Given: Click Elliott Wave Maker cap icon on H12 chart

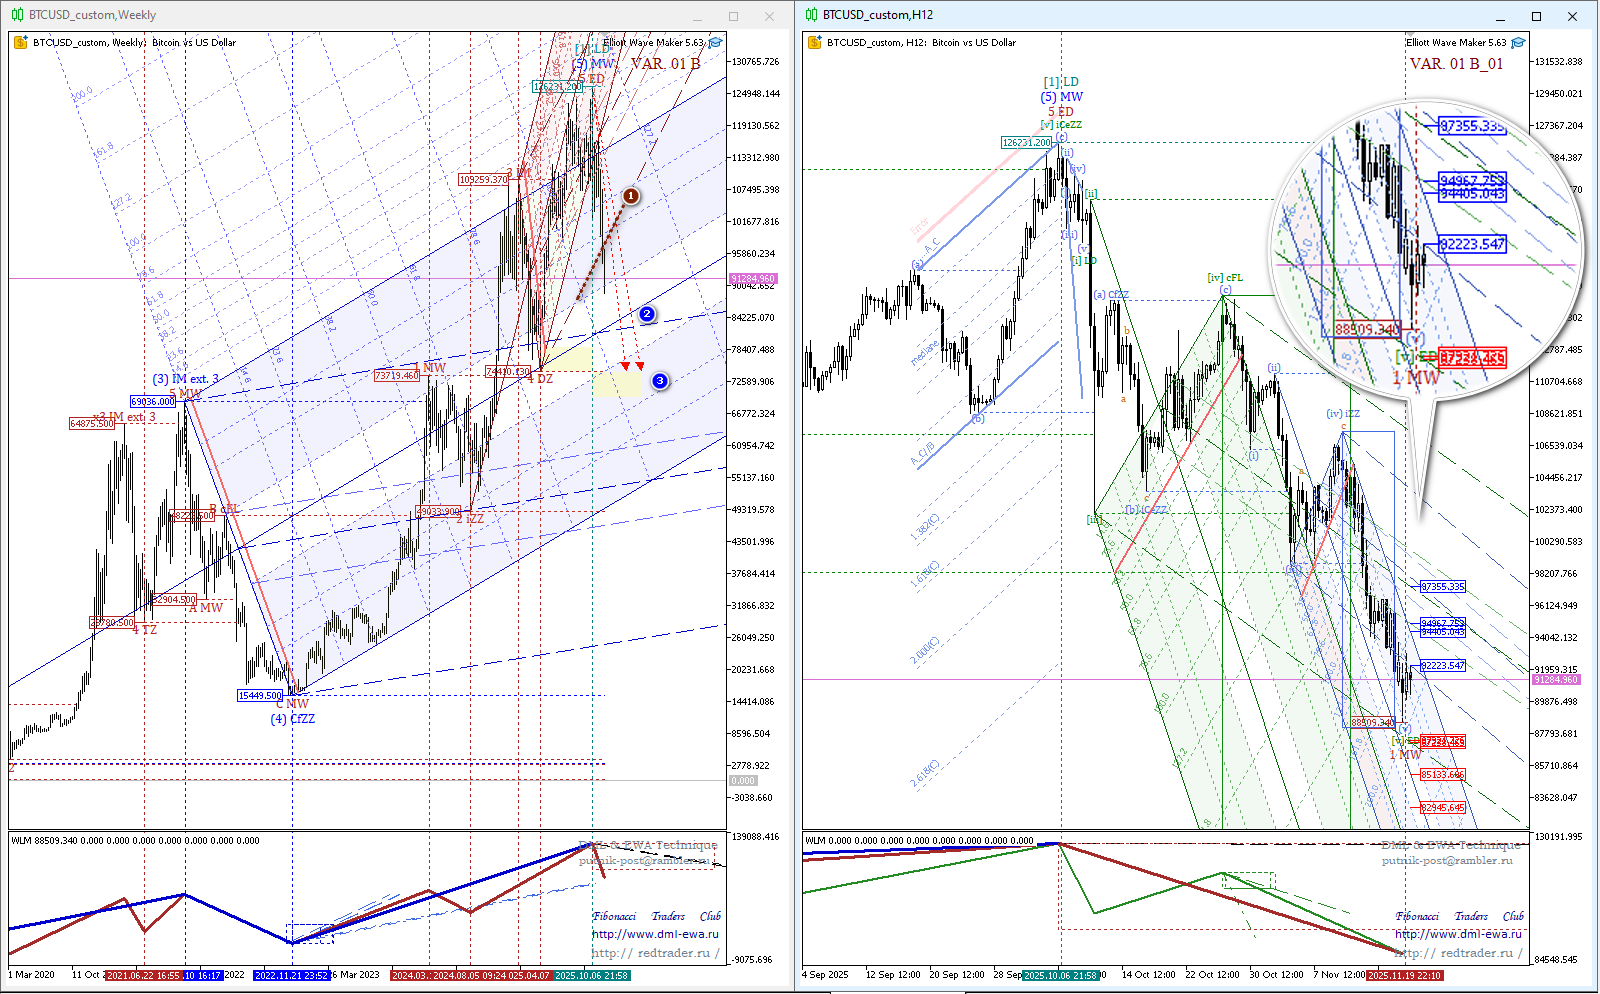Looking at the screenshot, I should coord(1518,43).
